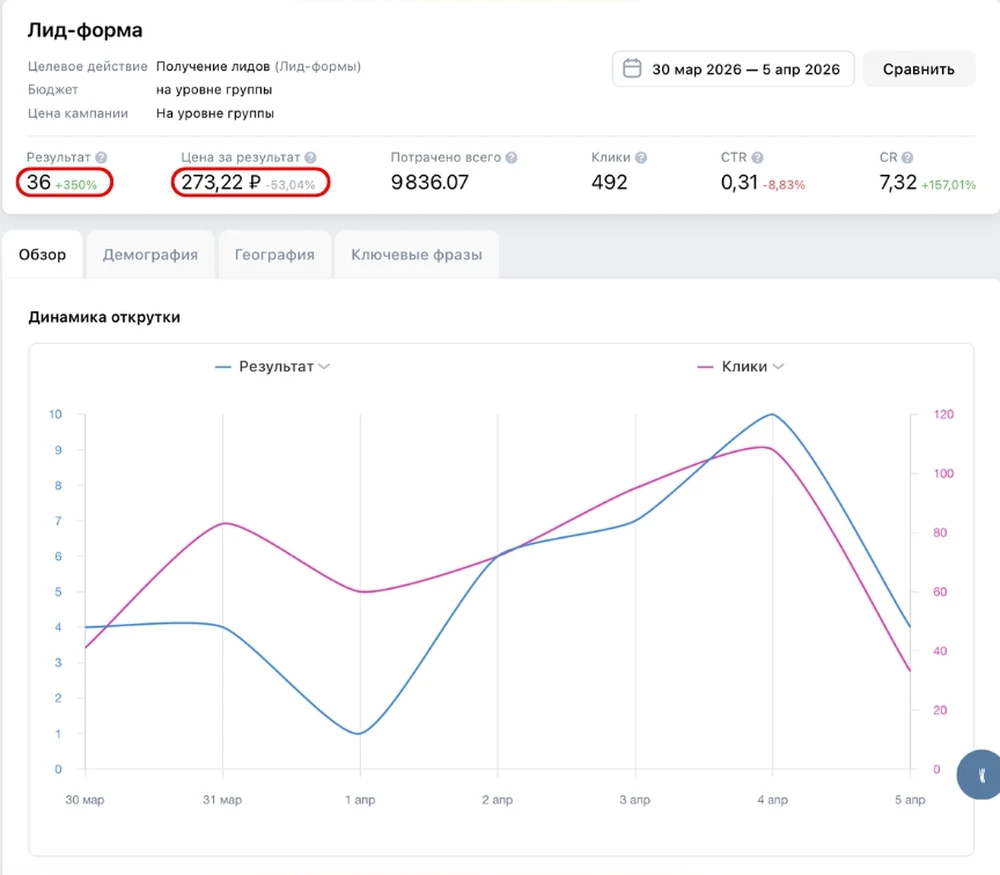The image size is (1000, 875).
Task: Open the round blue floating widget button
Action: [x=979, y=774]
